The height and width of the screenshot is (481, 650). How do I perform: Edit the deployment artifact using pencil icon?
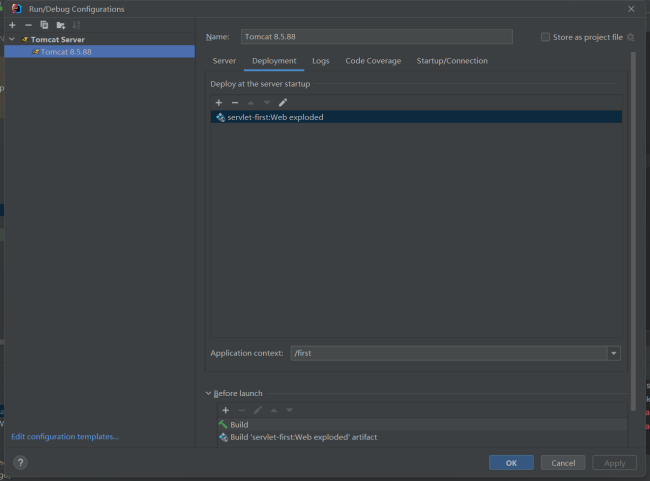tap(283, 102)
